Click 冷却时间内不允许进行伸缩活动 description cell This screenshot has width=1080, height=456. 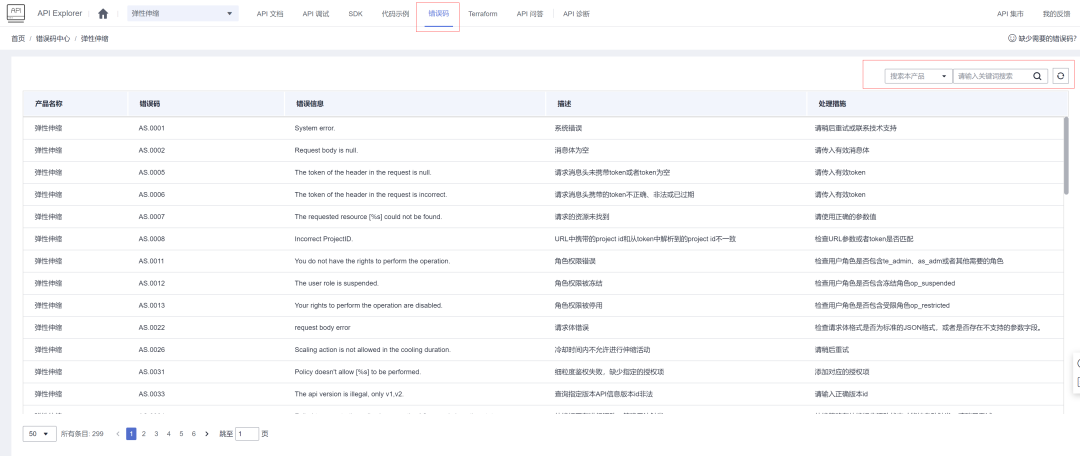point(602,350)
